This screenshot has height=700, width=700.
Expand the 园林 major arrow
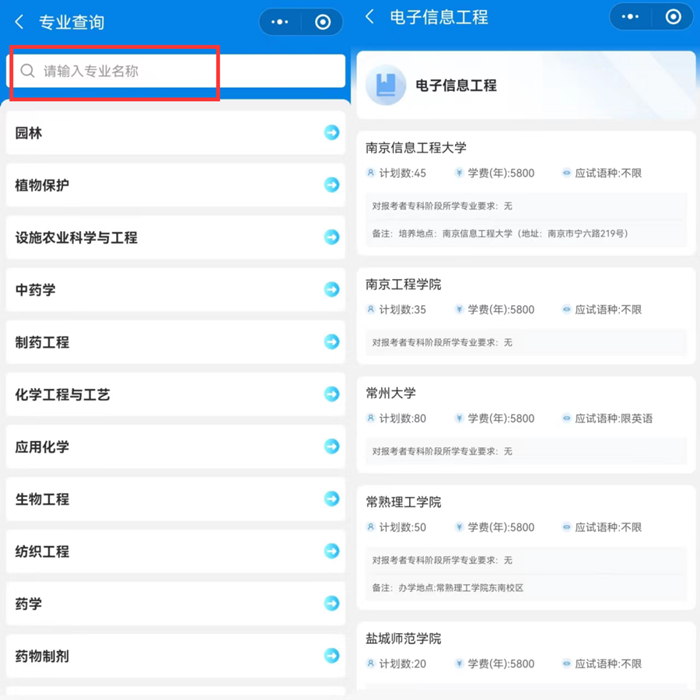point(331,133)
